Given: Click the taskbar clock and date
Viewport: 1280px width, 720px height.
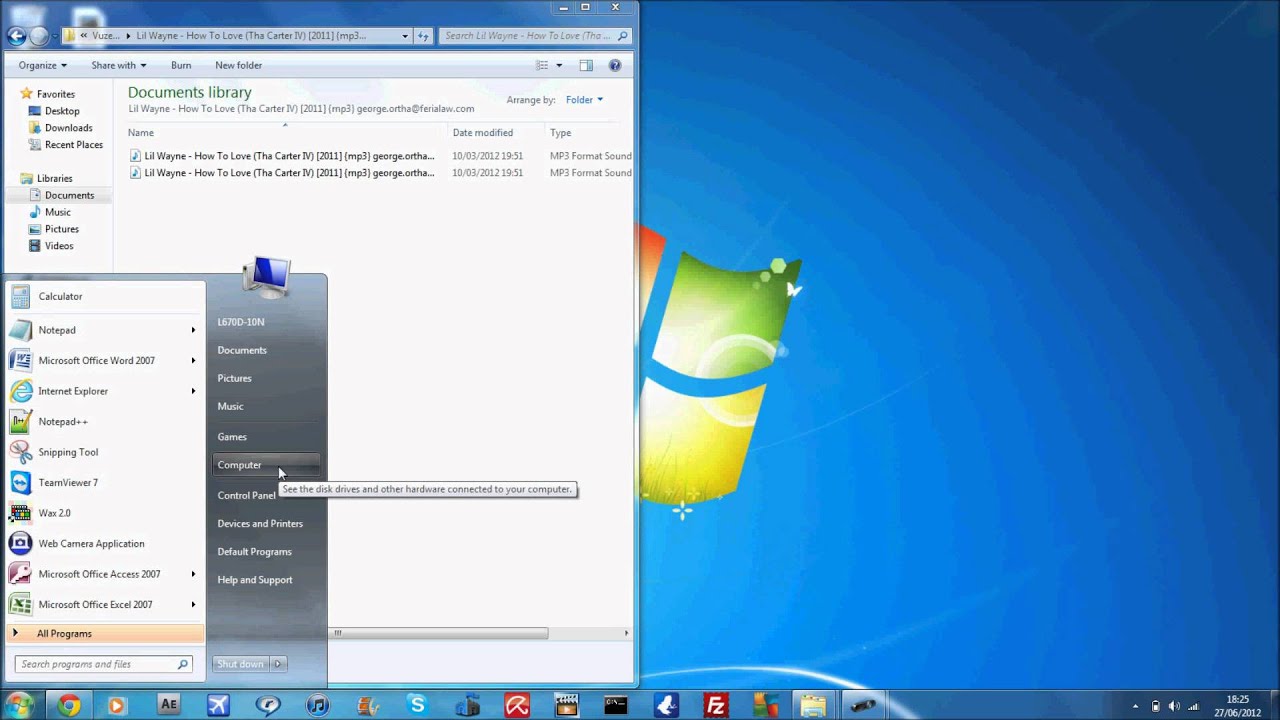Looking at the screenshot, I should click(1237, 706).
